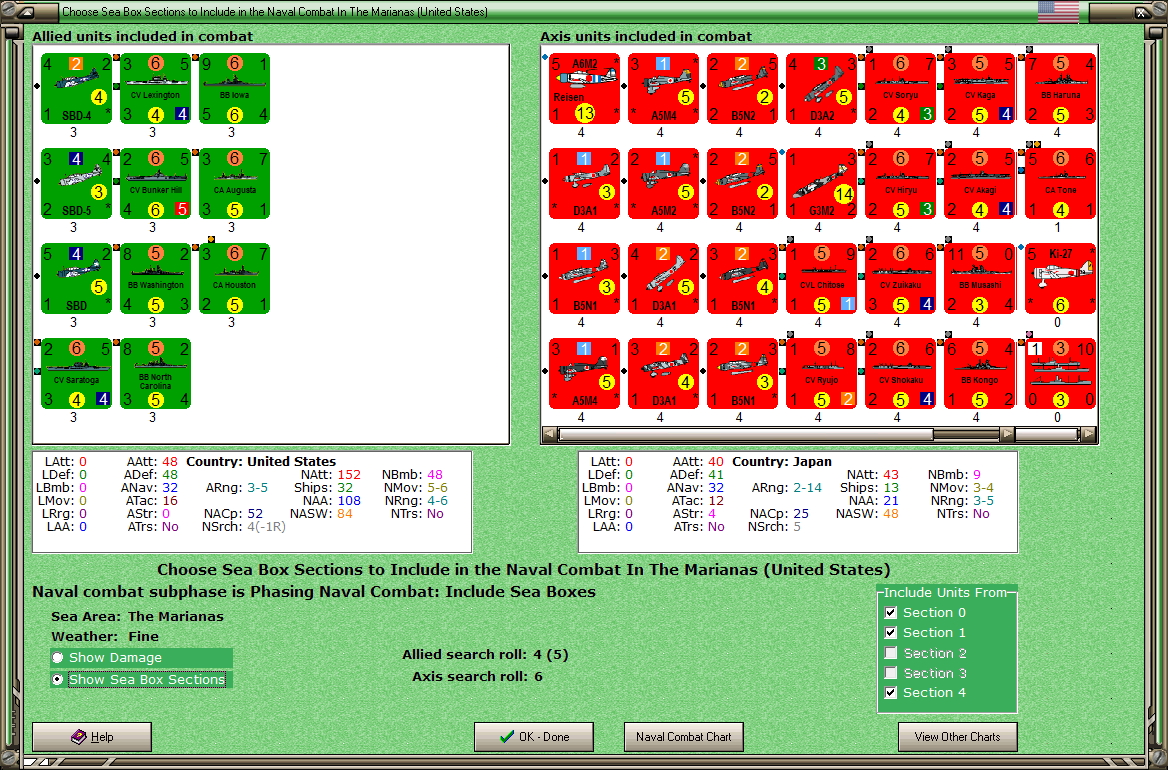This screenshot has height=770, width=1168.
Task: Uncheck the Section 1 checkbox
Action: (x=890, y=633)
